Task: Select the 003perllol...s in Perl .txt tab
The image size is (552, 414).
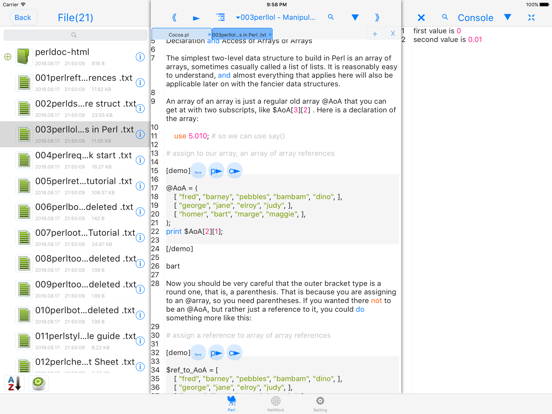Action: tap(239, 34)
